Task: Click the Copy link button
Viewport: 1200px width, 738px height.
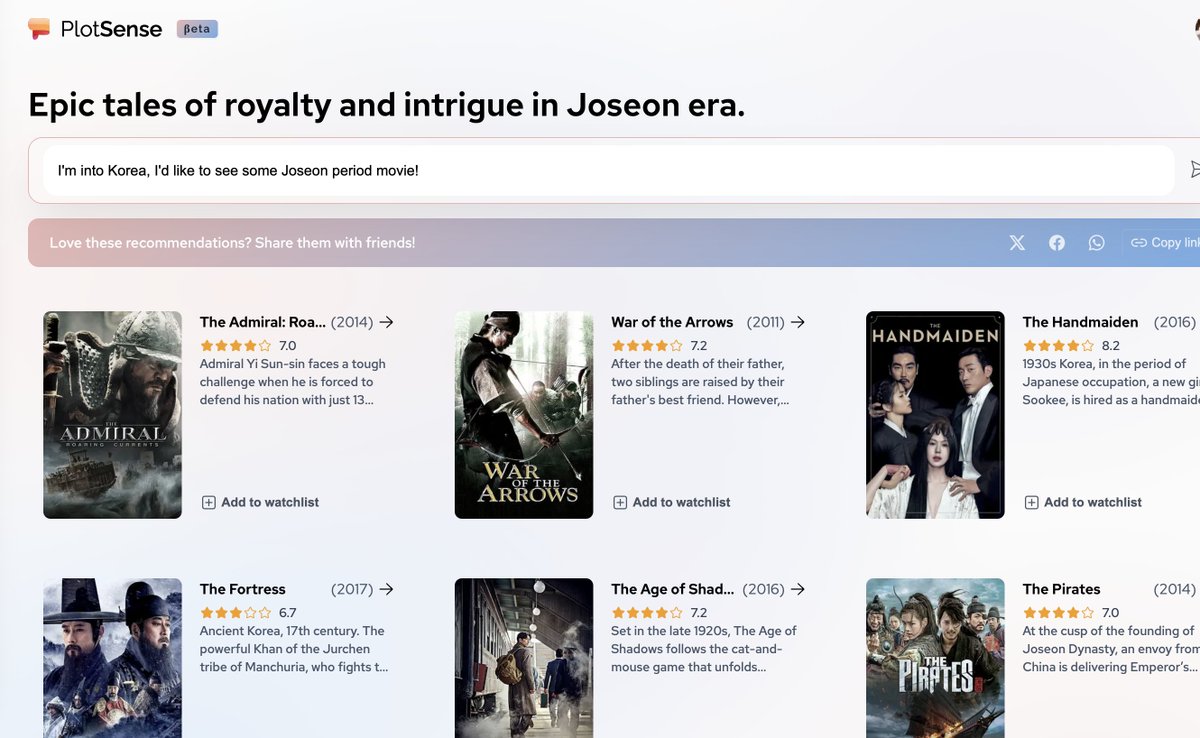Action: point(1163,243)
